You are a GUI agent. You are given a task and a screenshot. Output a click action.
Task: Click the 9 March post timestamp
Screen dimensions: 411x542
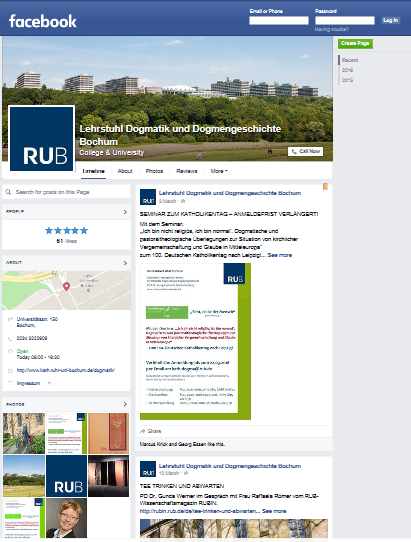click(x=167, y=201)
